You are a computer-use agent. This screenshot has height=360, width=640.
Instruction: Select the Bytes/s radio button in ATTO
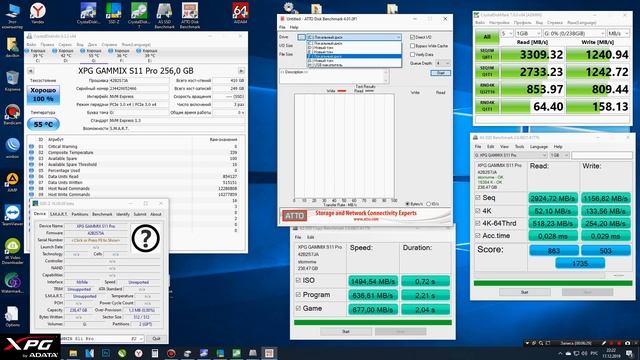pos(407,204)
